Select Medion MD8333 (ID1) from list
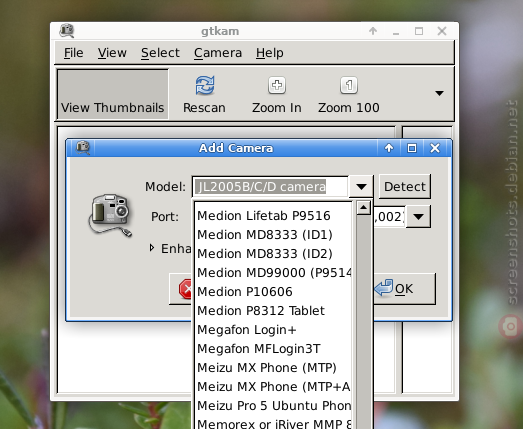Screen dimensions: 523x429 (x=273, y=235)
